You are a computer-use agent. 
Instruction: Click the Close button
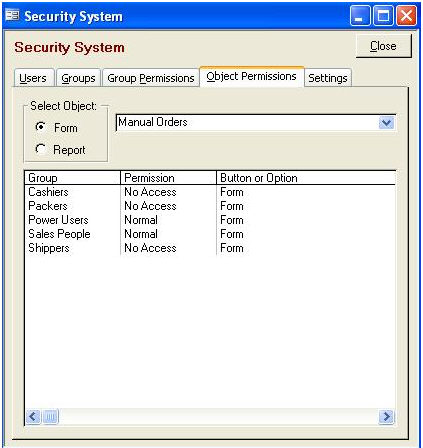pyautogui.click(x=383, y=46)
